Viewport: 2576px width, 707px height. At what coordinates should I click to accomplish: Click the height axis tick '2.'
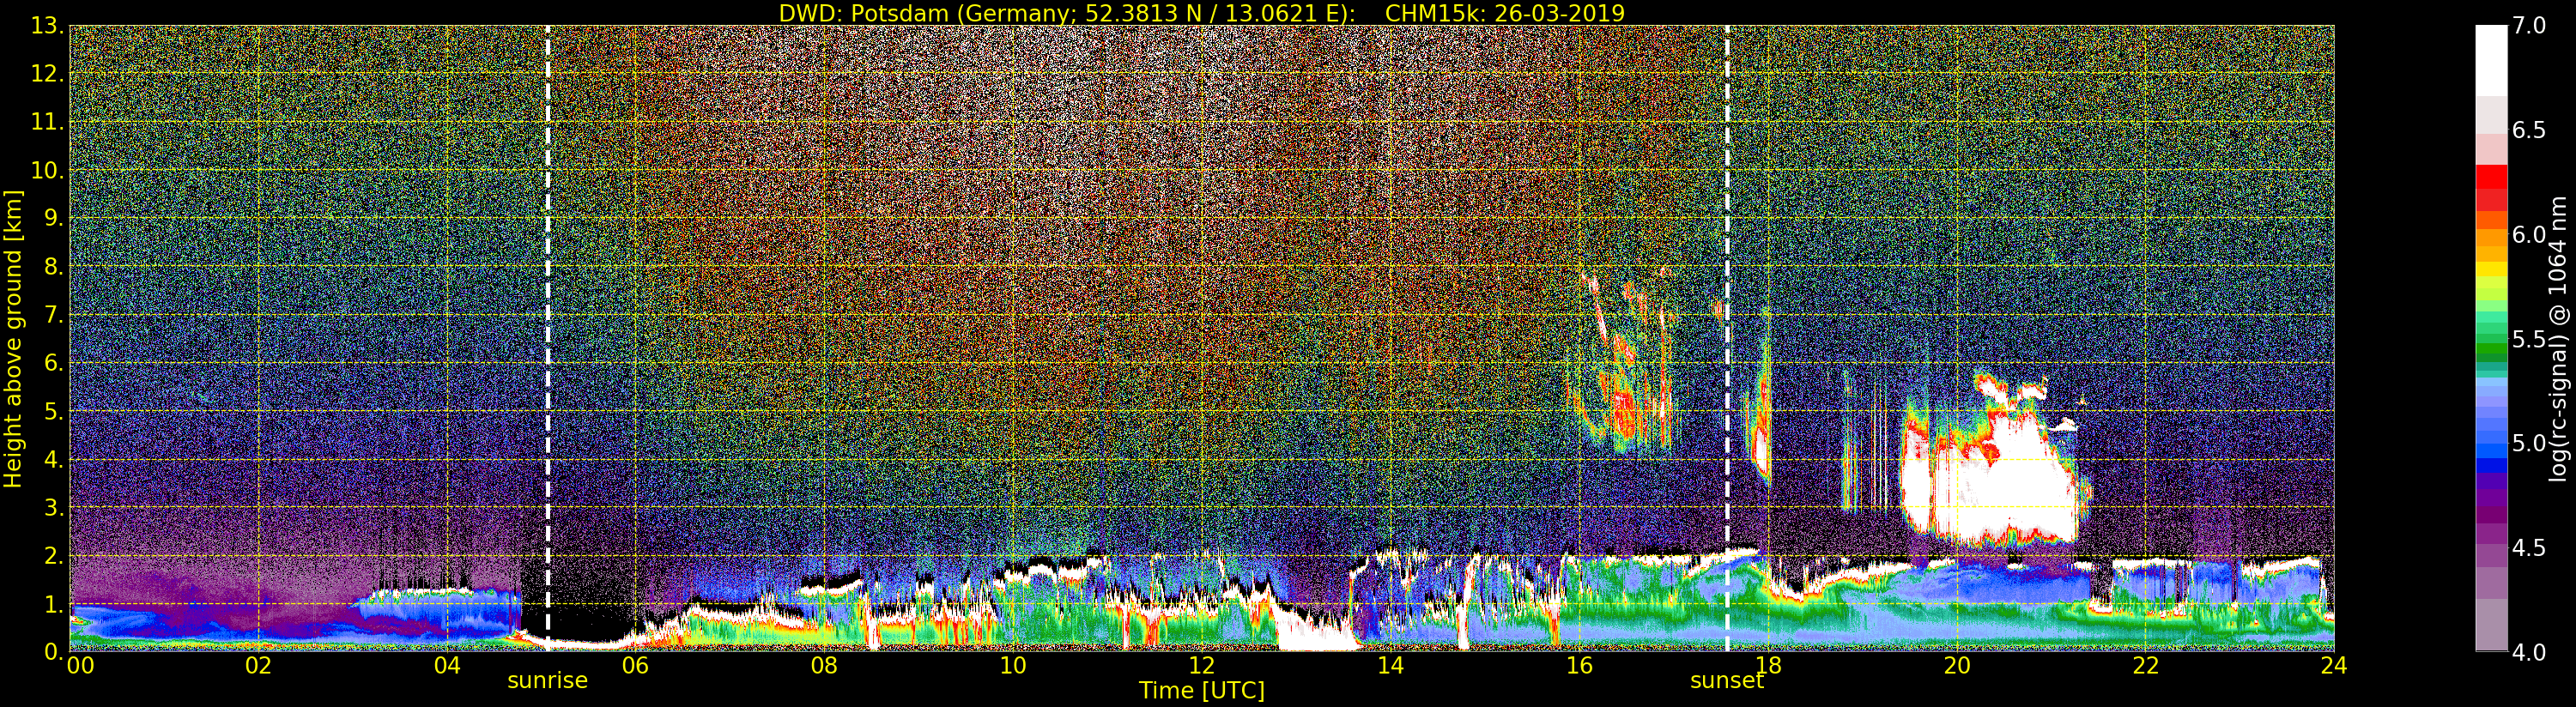(54, 555)
